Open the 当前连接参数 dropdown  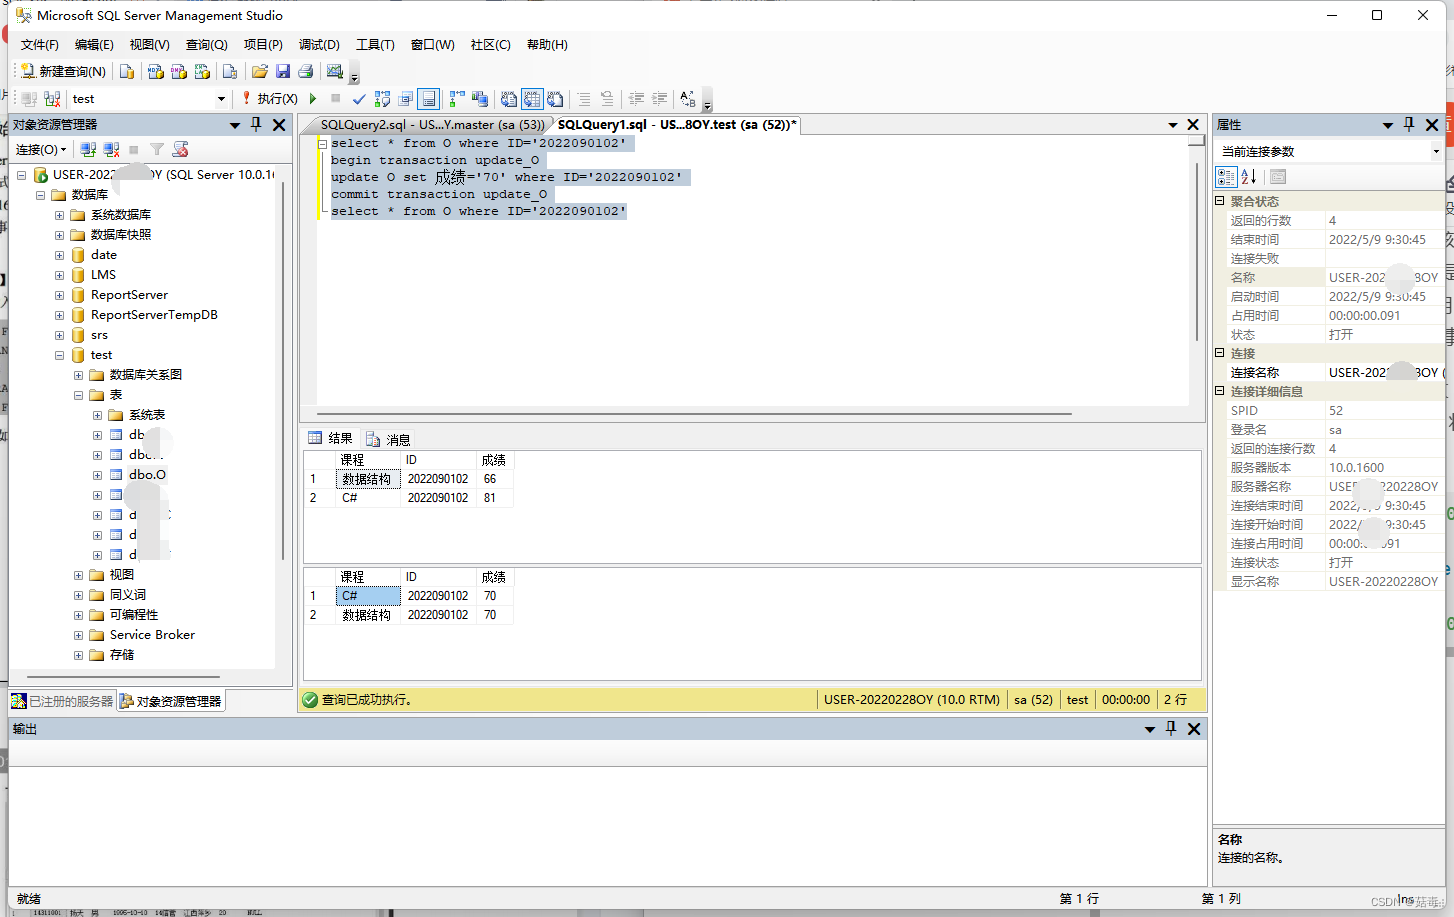1436,151
